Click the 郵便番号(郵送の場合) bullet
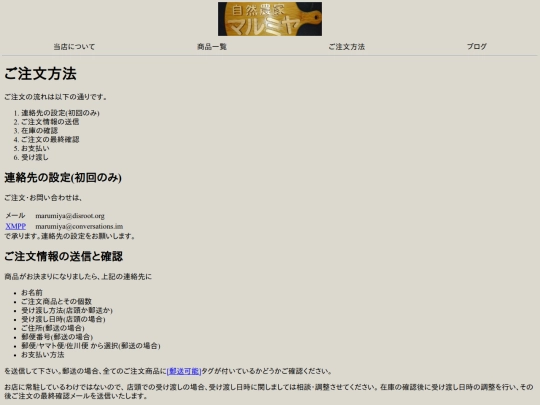540x405 pixels. tap(57, 337)
